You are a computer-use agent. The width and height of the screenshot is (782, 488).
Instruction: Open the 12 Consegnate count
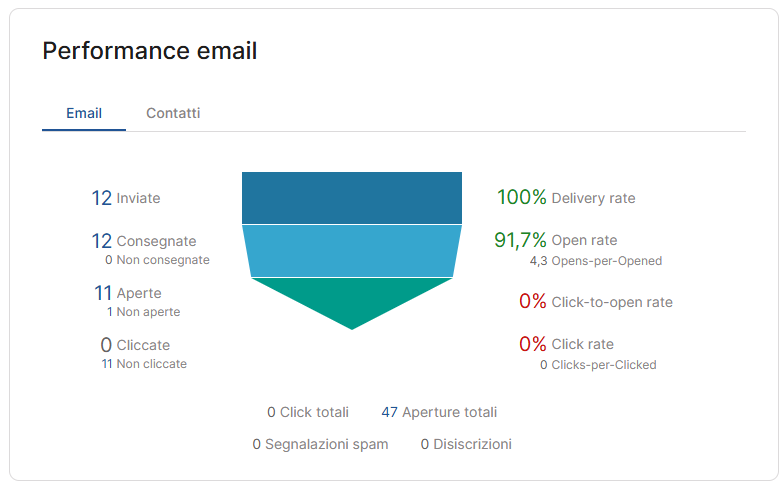pyautogui.click(x=144, y=241)
